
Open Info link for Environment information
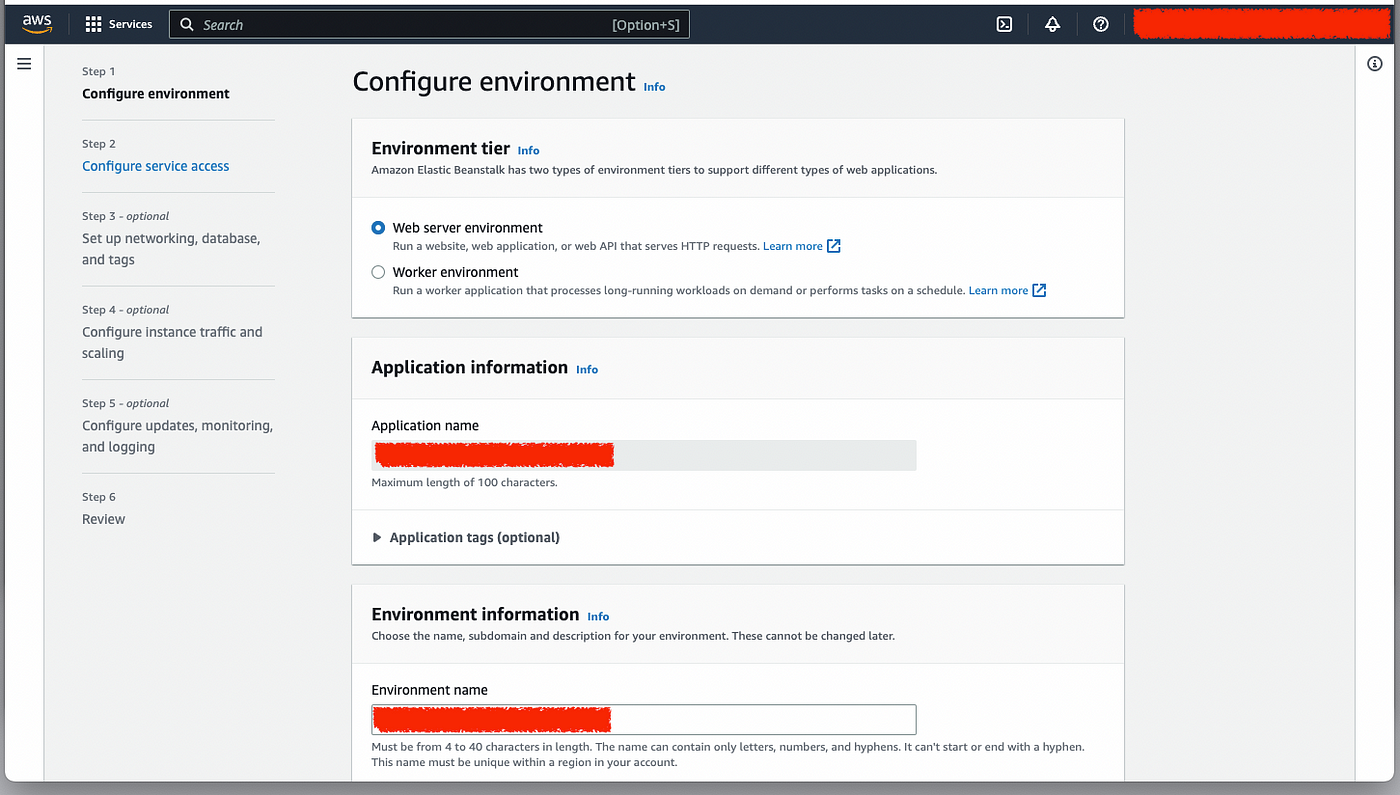[x=598, y=616]
